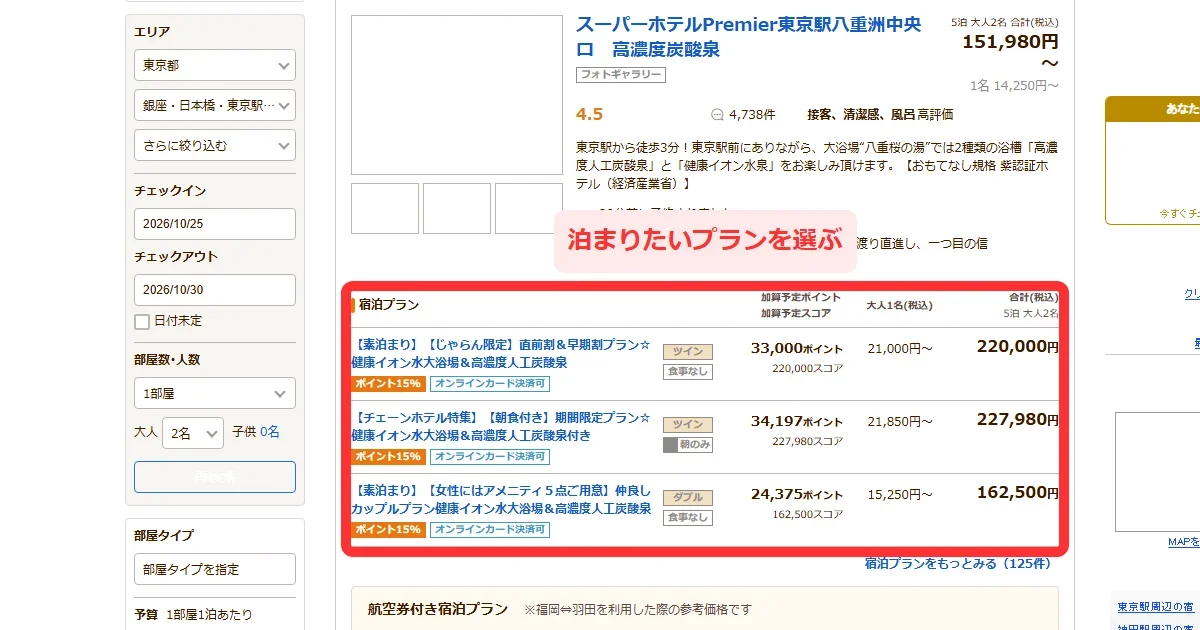Click オンラインカード決済可 tag on カップルプラン
This screenshot has height=630, width=1200.
coord(490,529)
